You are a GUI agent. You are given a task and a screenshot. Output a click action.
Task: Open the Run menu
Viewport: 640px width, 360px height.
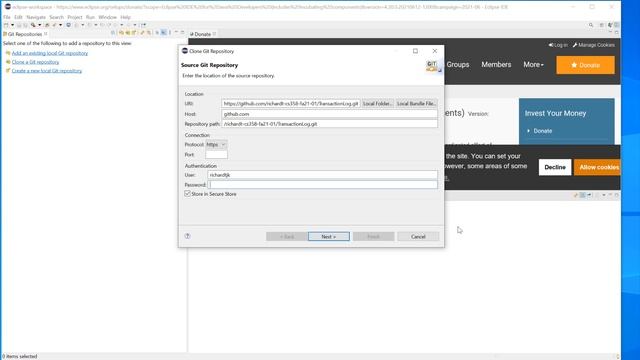(x=90, y=17)
